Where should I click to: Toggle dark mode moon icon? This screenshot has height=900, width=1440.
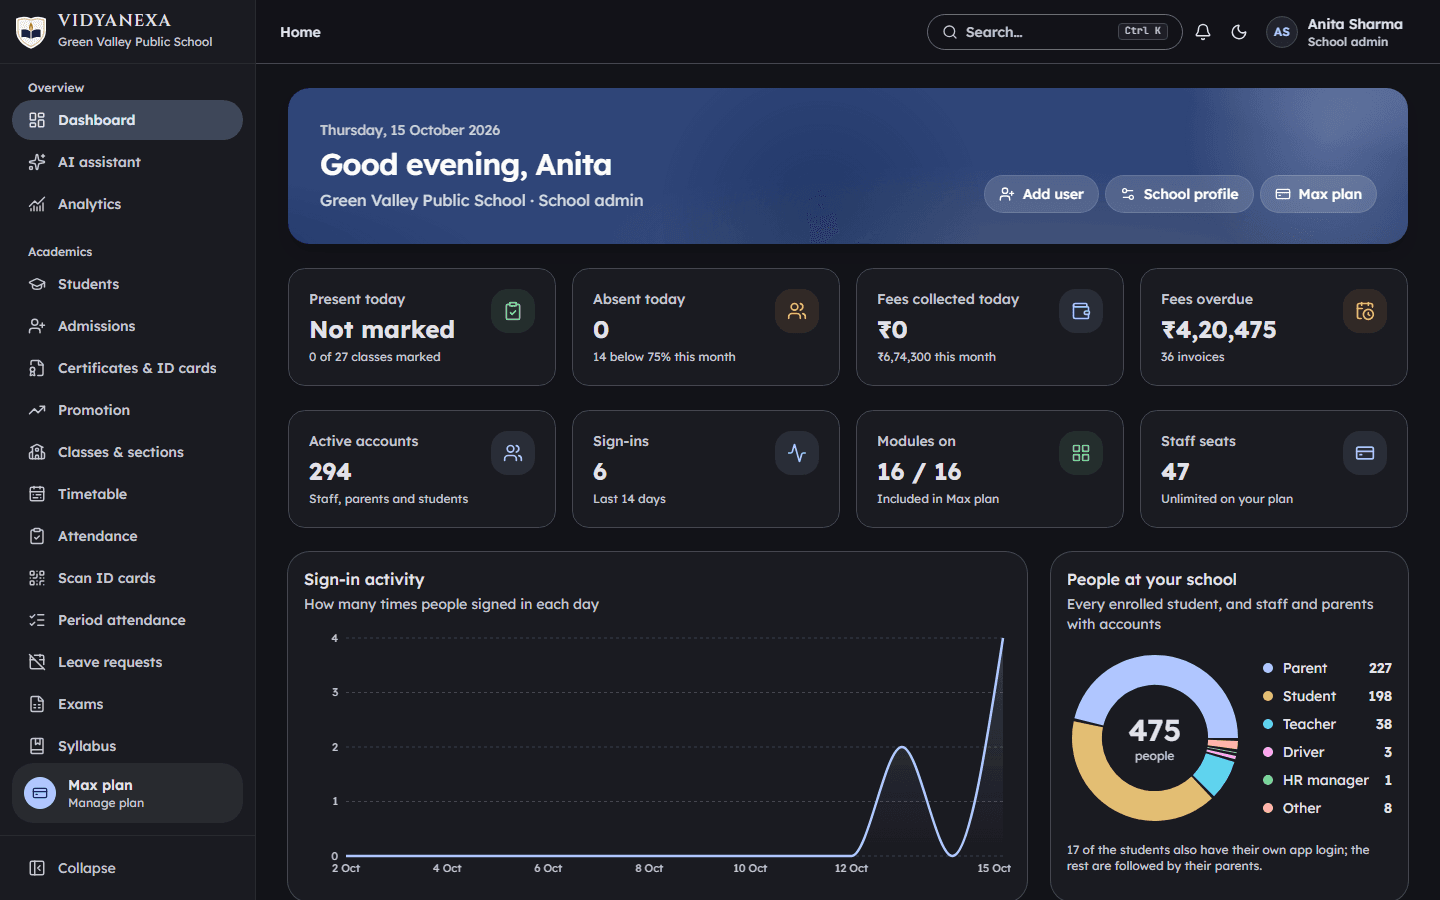(1239, 32)
